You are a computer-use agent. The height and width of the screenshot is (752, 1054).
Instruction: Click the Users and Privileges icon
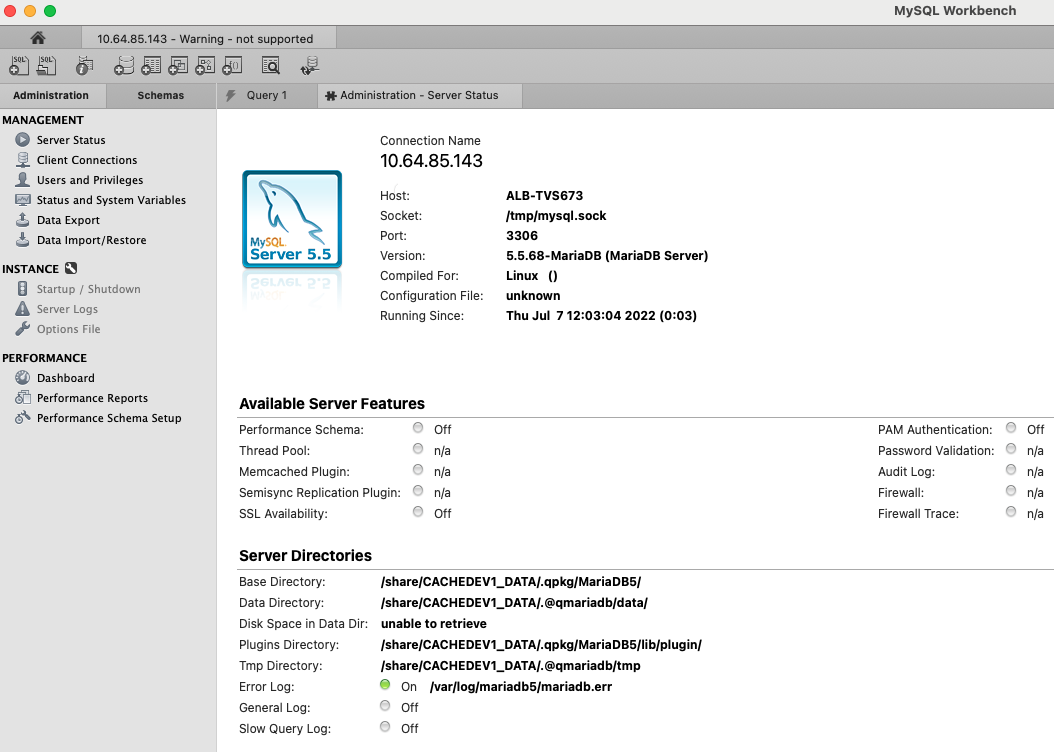pyautogui.click(x=23, y=179)
